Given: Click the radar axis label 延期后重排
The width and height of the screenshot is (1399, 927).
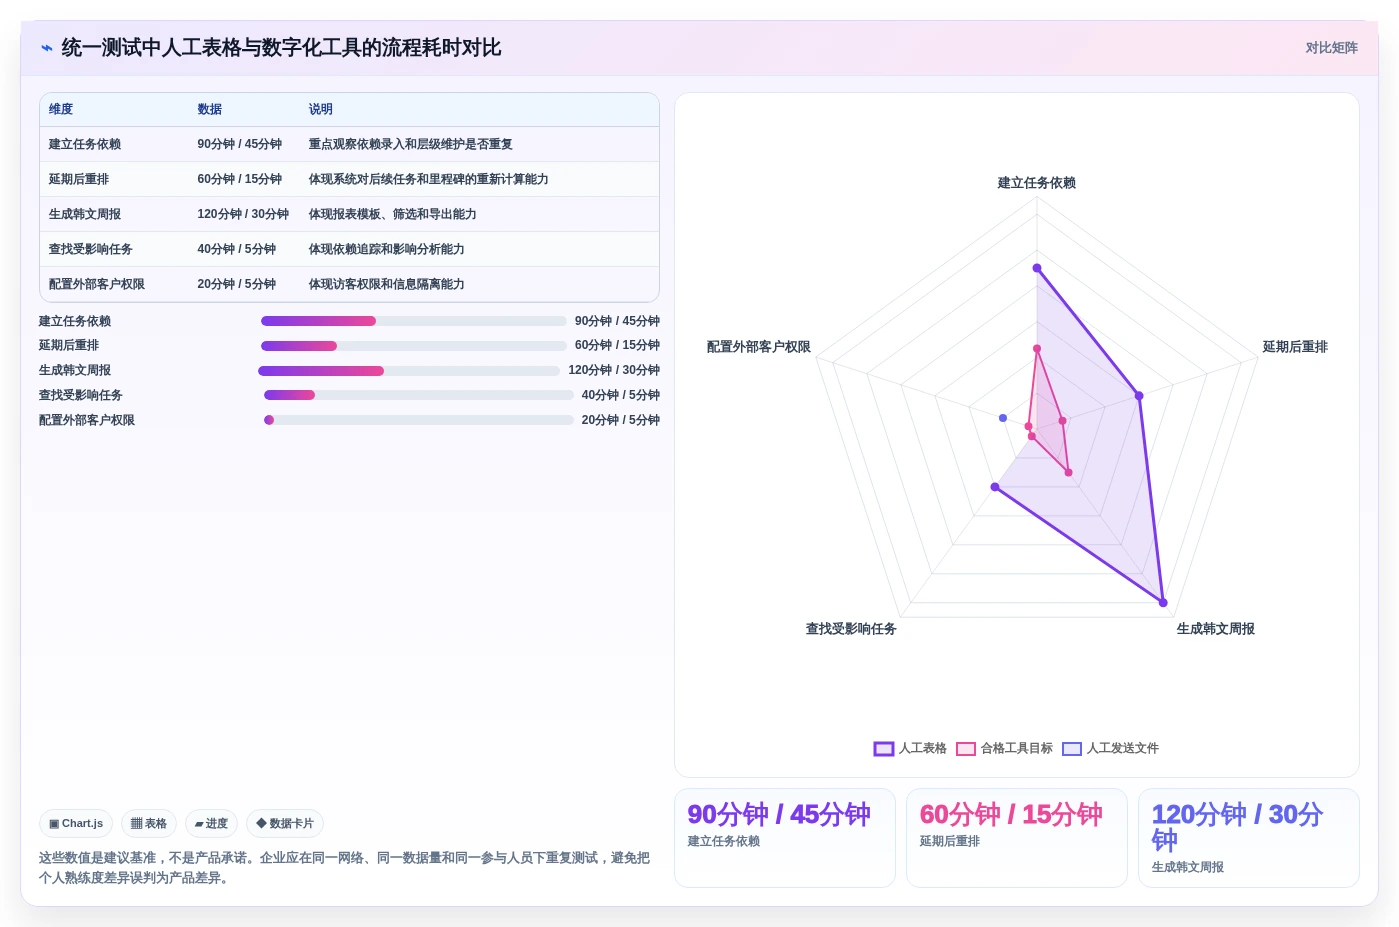Looking at the screenshot, I should click(1295, 347).
